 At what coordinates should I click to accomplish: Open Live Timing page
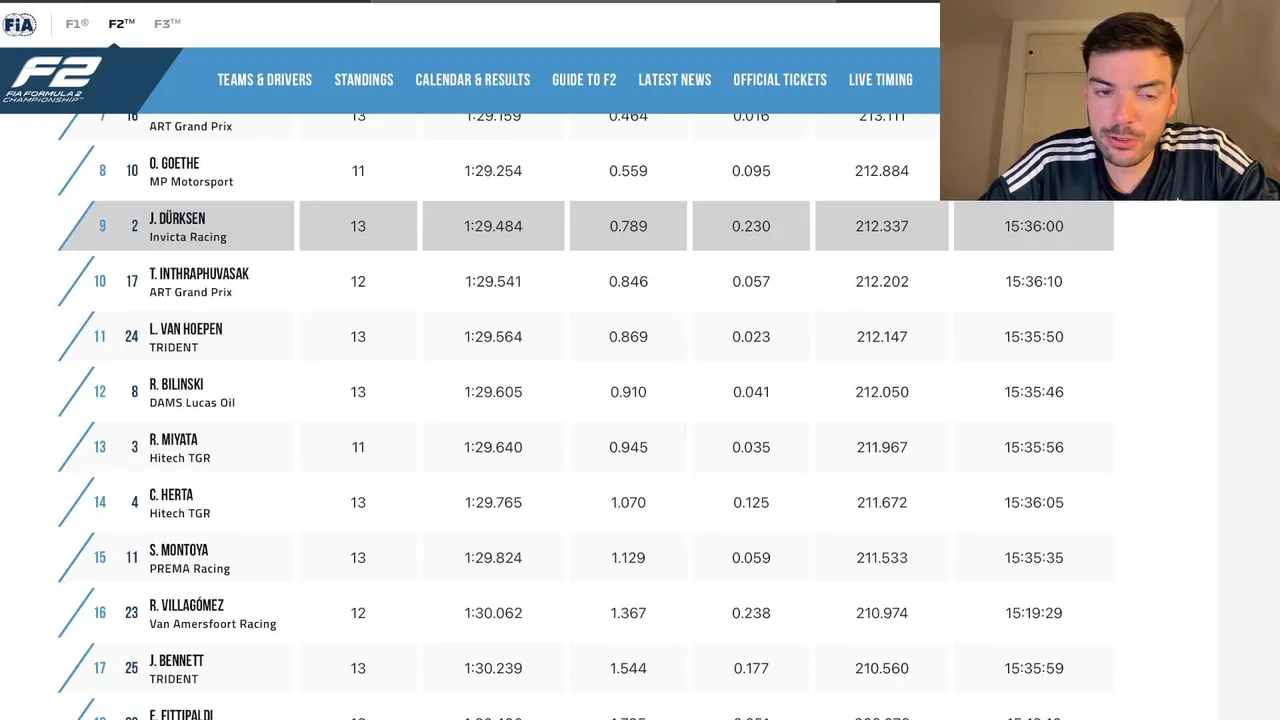tap(881, 80)
